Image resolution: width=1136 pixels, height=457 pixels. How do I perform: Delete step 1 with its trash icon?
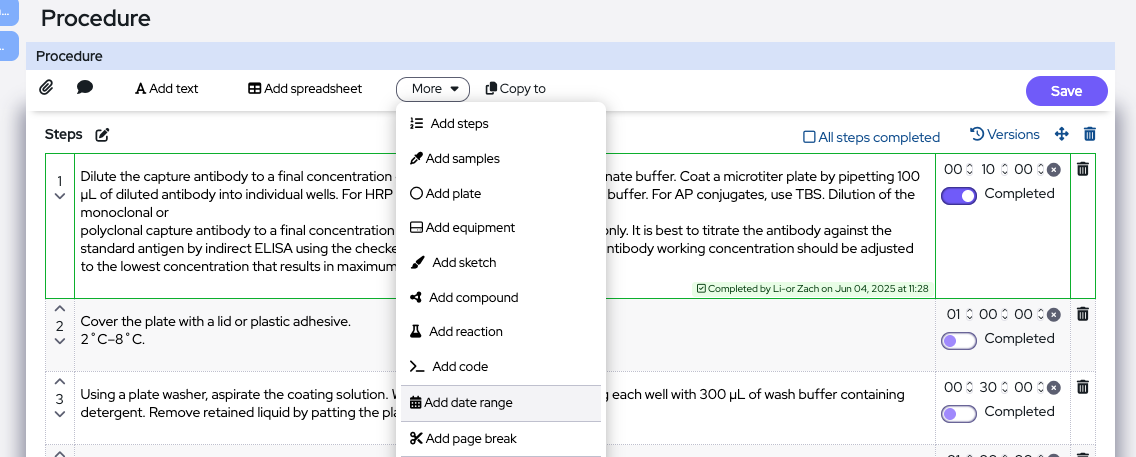click(1082, 169)
